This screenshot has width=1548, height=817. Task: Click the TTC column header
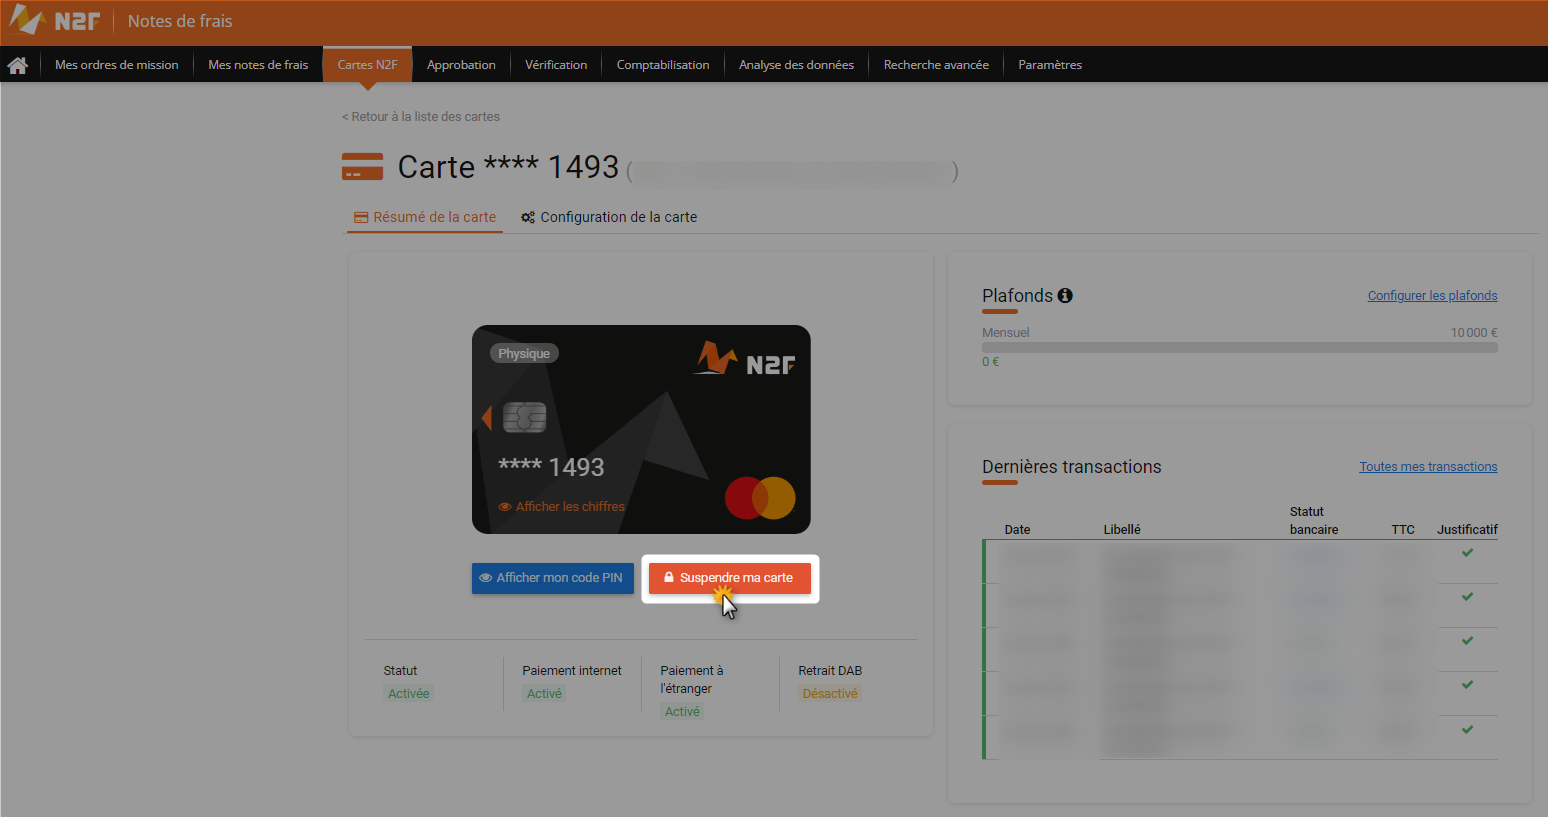coord(1403,530)
